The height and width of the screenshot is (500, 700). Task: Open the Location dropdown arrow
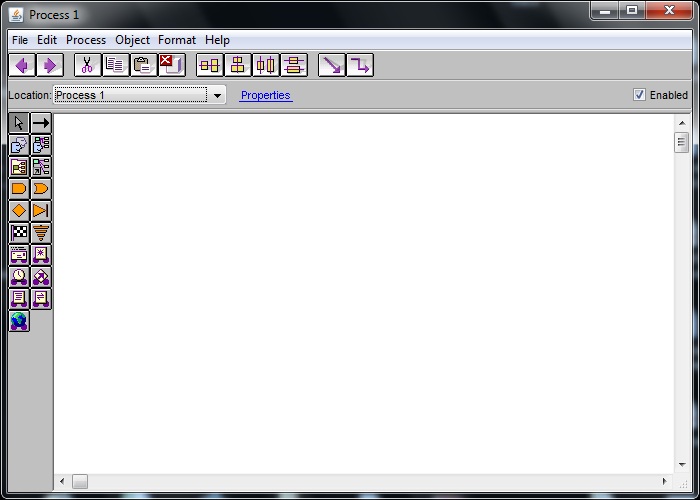[x=217, y=95]
